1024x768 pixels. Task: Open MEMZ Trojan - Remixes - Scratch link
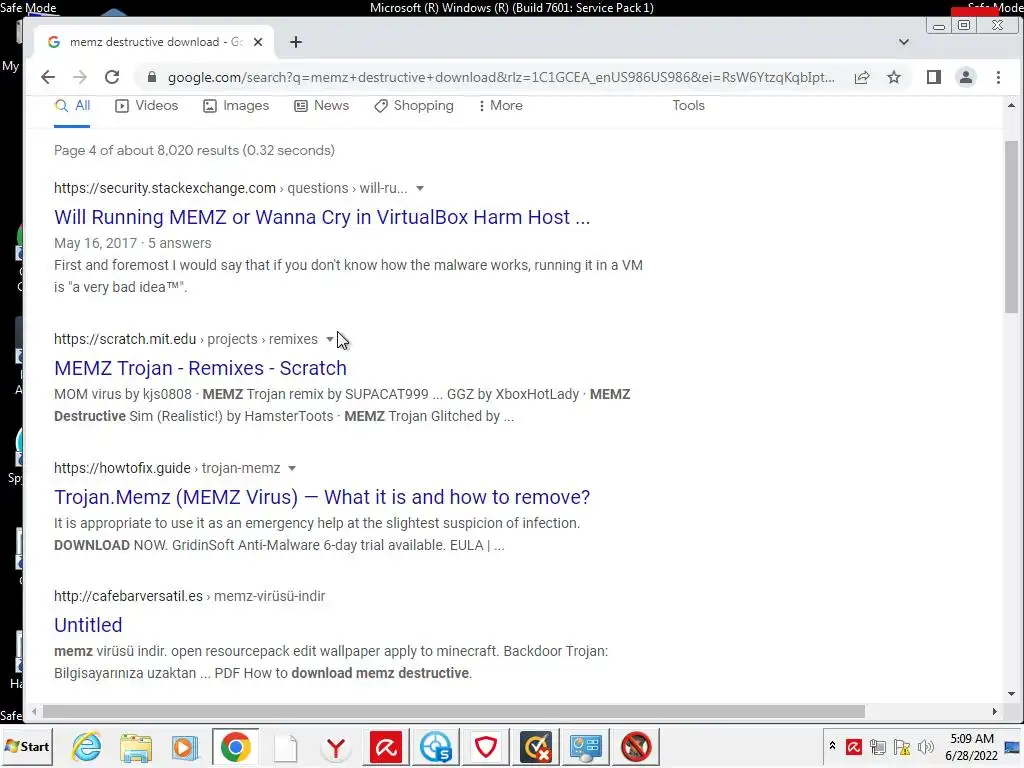[x=200, y=368]
